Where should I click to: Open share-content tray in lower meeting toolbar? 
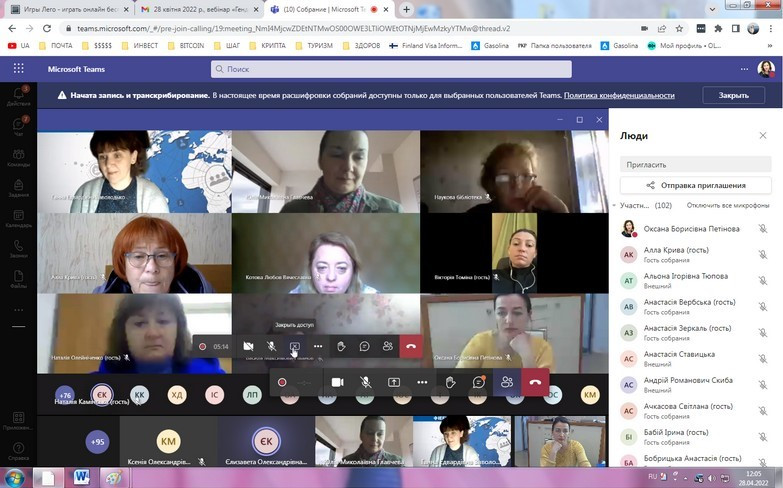pyautogui.click(x=393, y=382)
